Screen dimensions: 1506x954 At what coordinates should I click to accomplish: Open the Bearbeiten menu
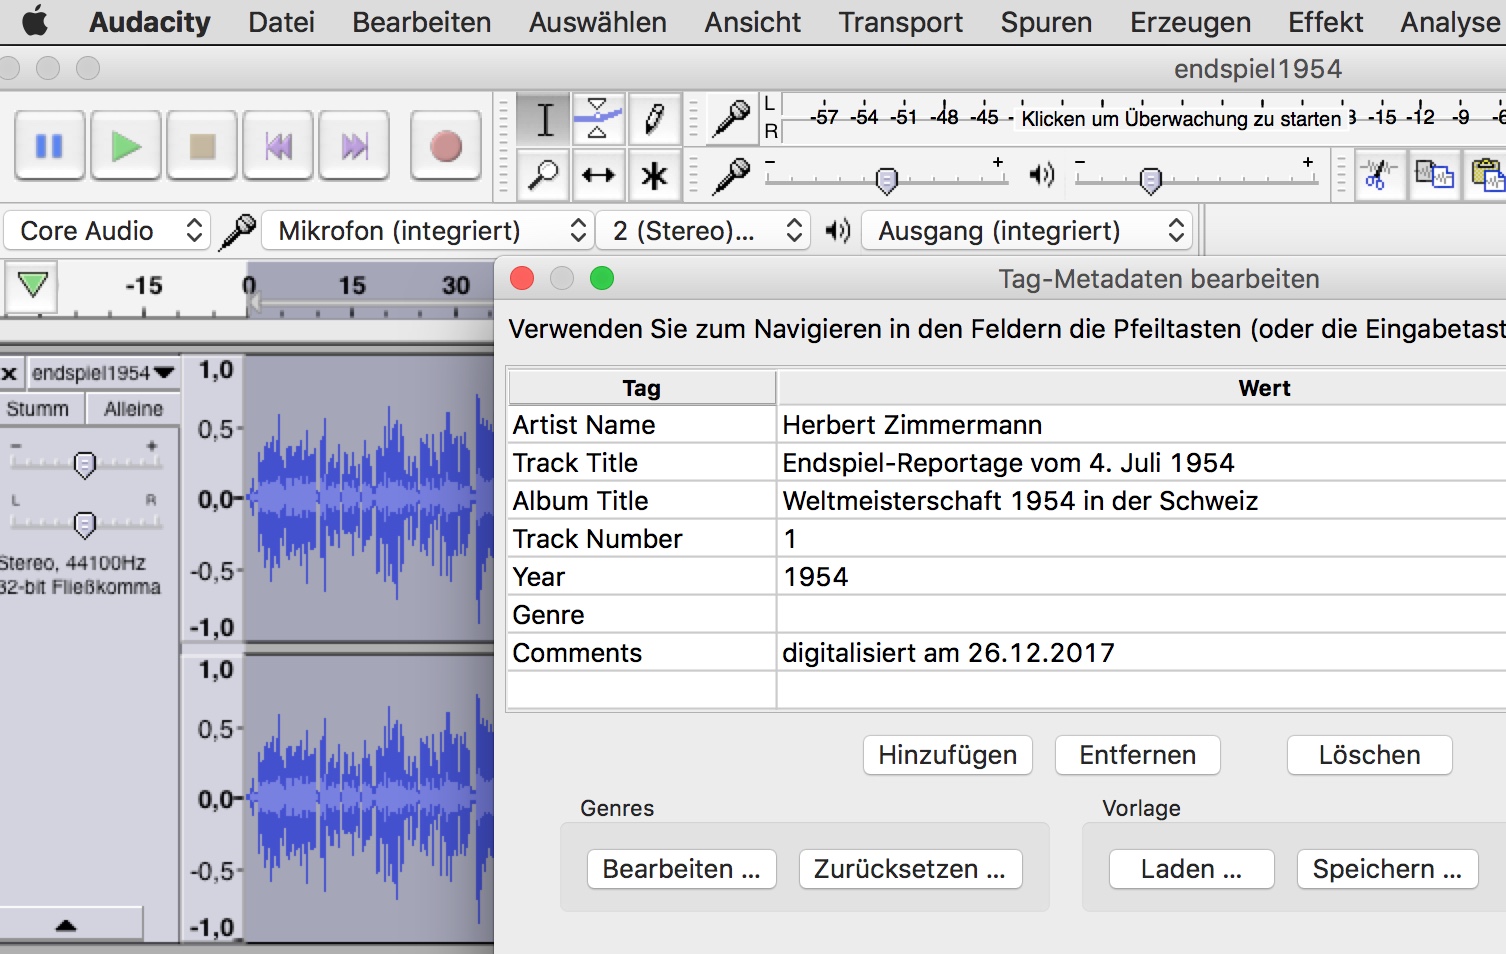[x=421, y=22]
